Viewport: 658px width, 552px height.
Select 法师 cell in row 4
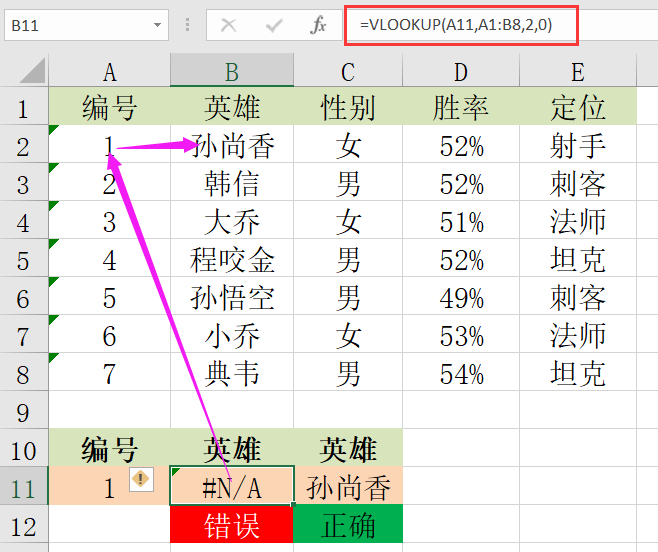[578, 221]
